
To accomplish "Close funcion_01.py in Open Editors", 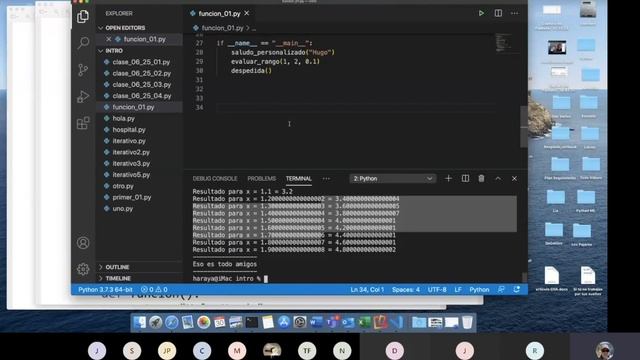I will 109,39.
